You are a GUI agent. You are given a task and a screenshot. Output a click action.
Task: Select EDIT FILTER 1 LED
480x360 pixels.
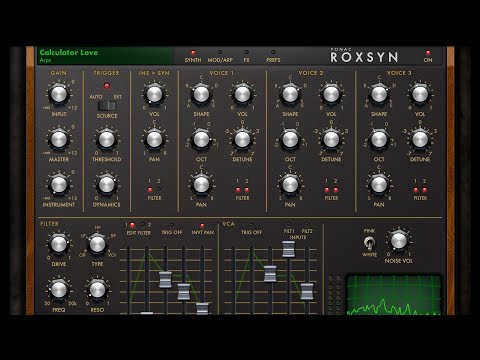tap(132, 225)
